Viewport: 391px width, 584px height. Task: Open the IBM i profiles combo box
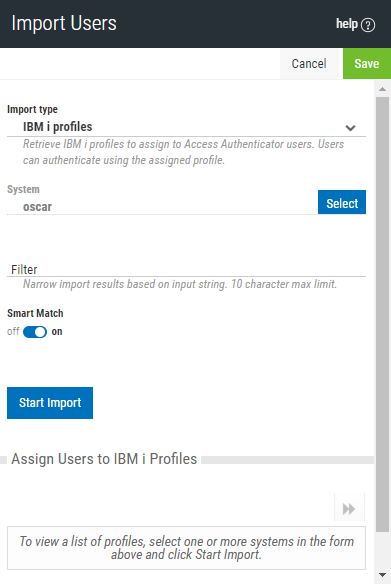pos(186,127)
